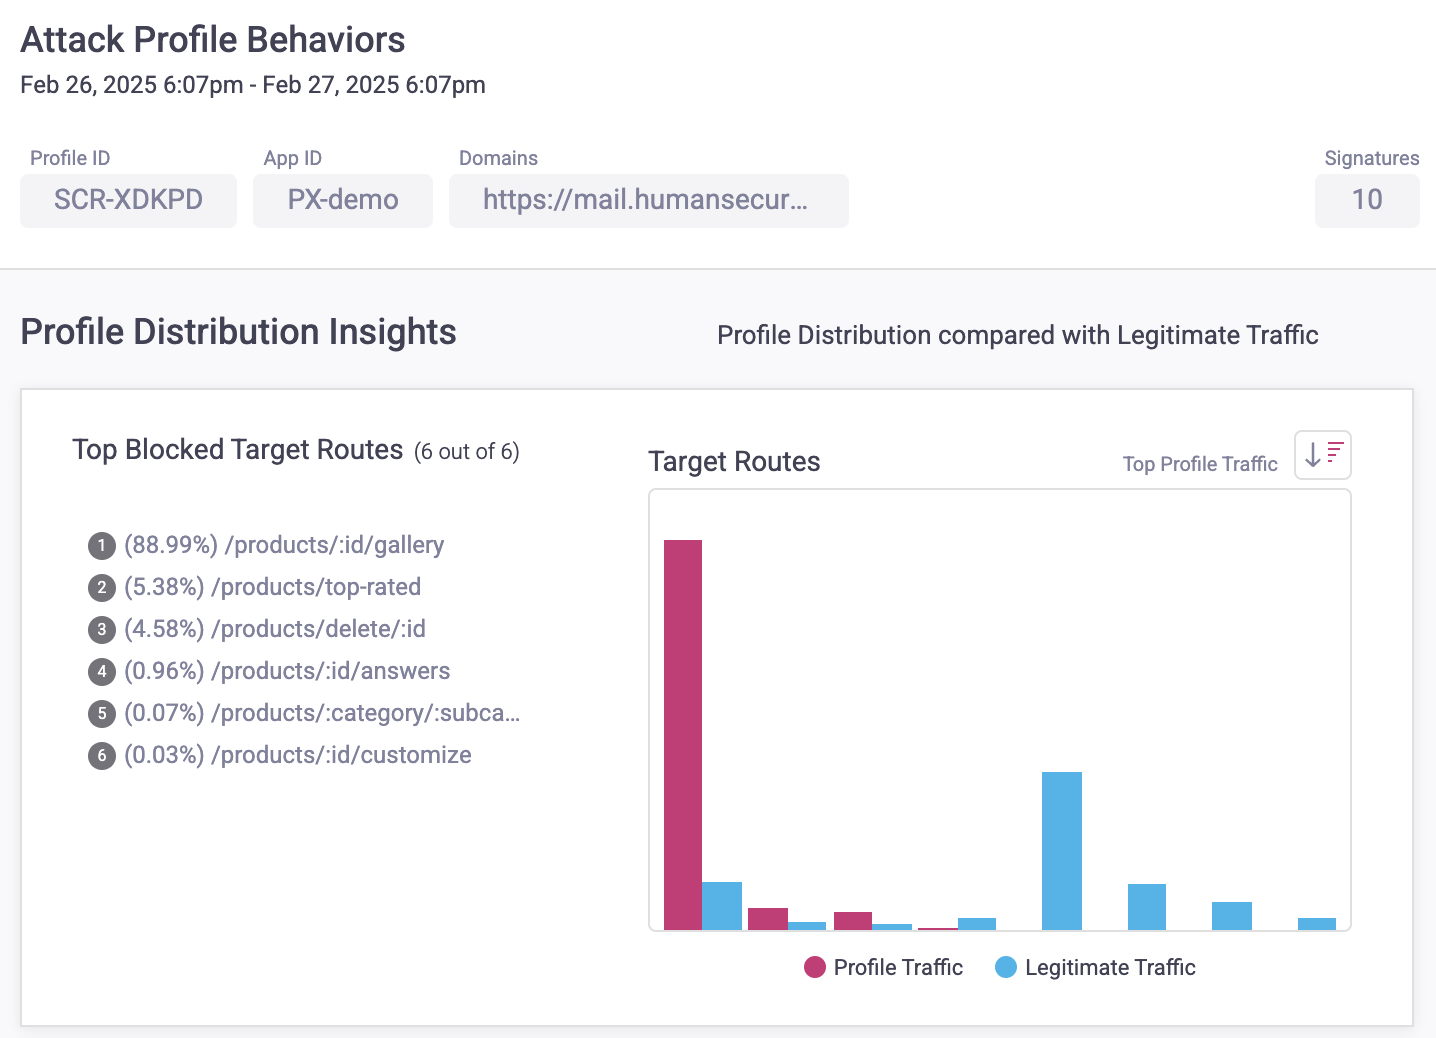This screenshot has width=1436, height=1038.
Task: Expand the truncated mail.humansecur domain field
Action: click(647, 200)
